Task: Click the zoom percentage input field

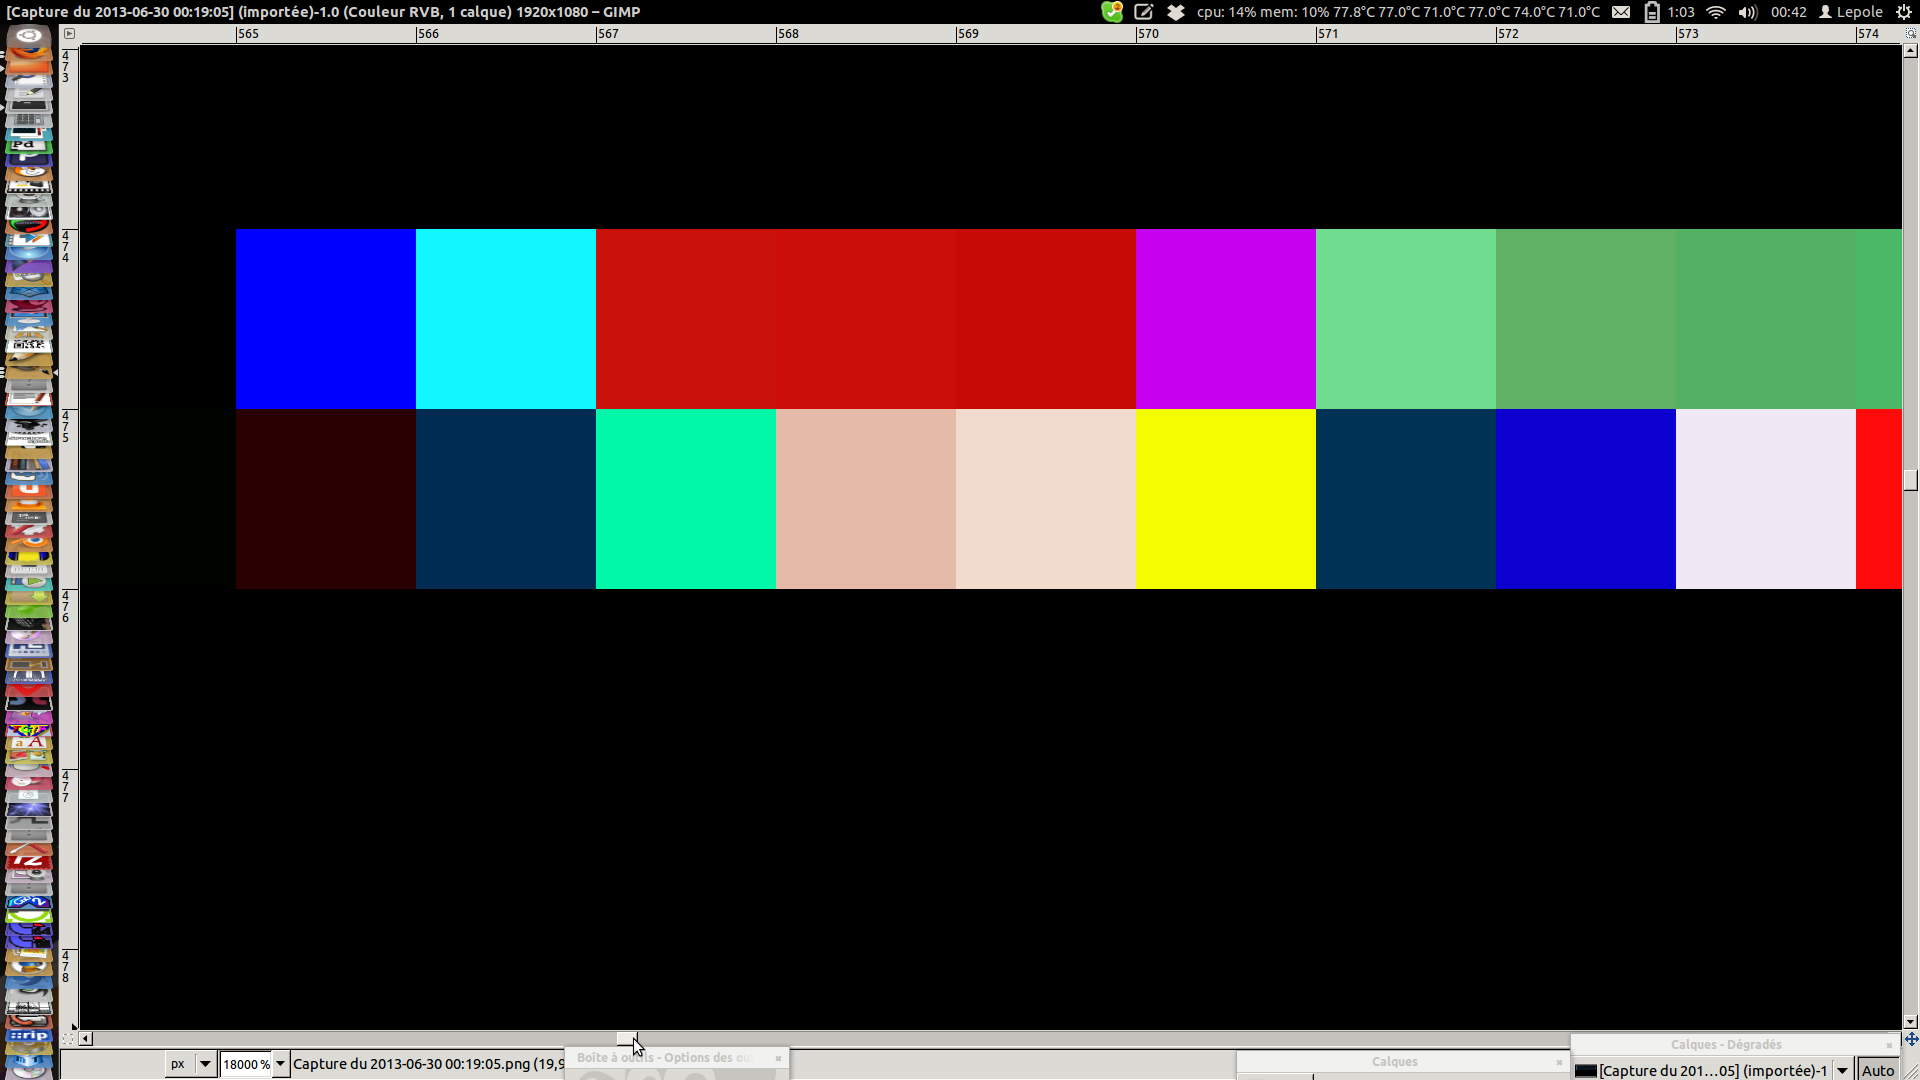Action: [245, 1064]
